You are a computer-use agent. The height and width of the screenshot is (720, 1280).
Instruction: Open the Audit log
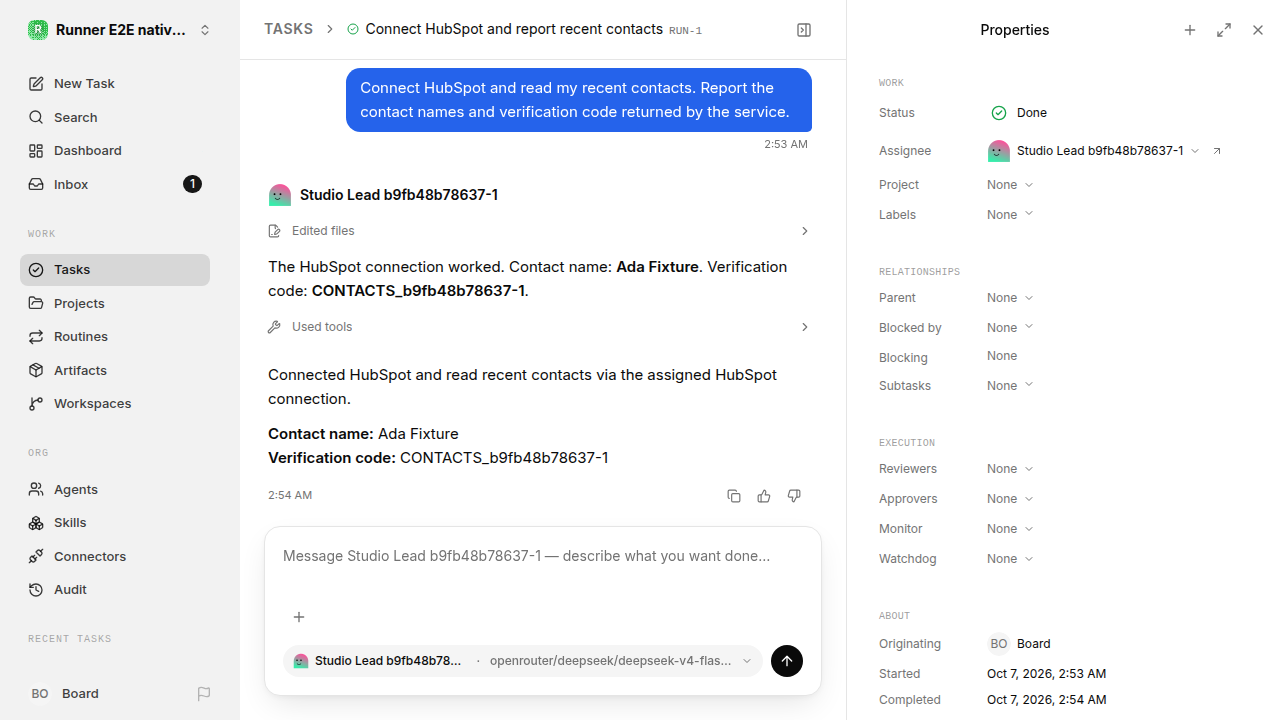pos(115,590)
